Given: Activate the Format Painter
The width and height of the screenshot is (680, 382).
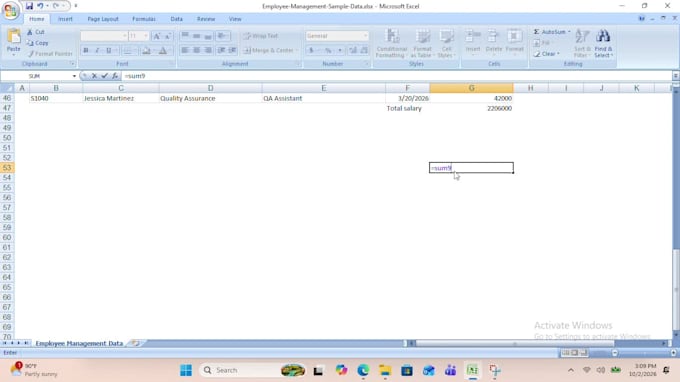Looking at the screenshot, I should point(49,54).
